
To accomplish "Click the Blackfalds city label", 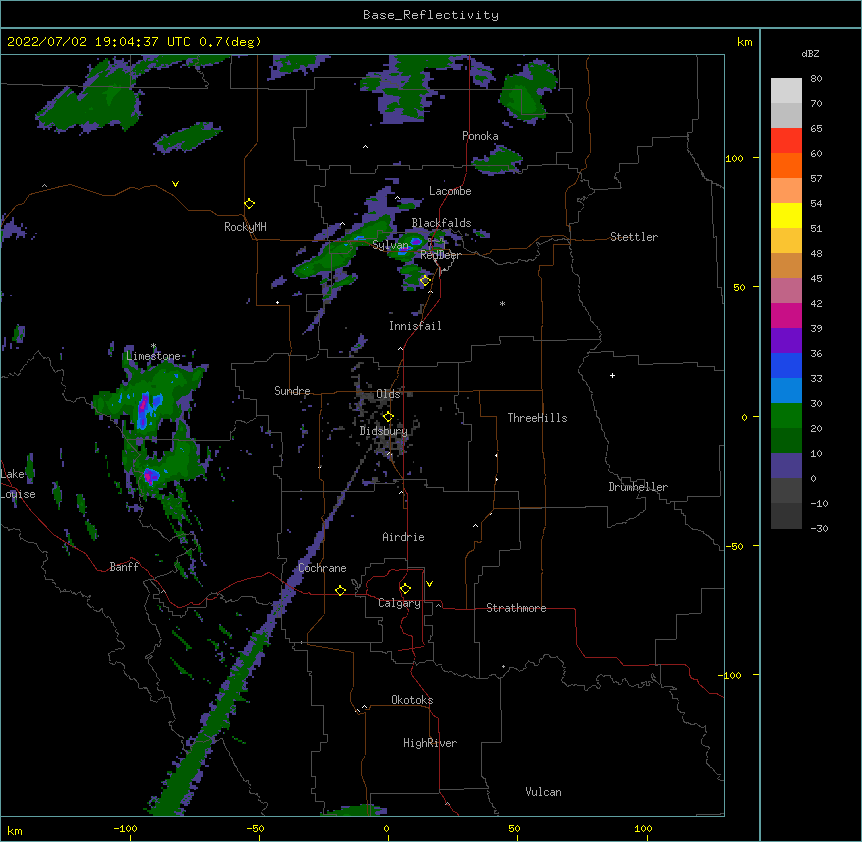I will coord(441,223).
